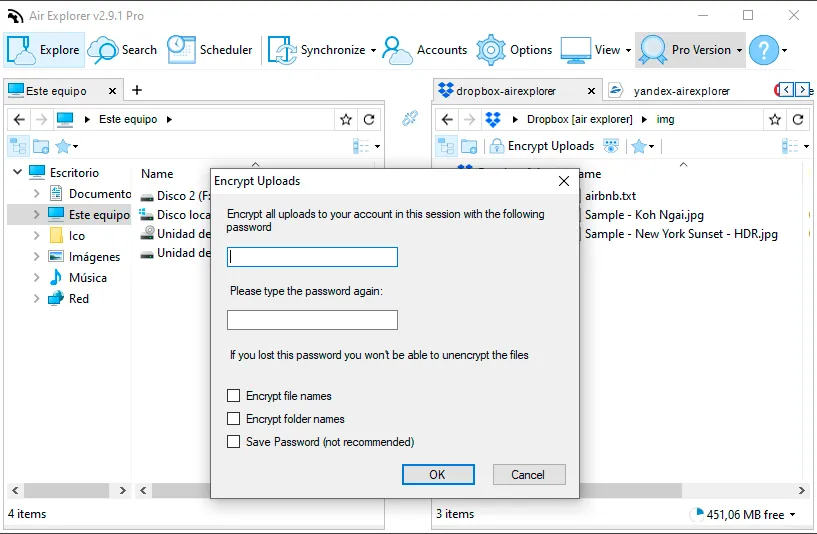Select the airbnb.txt file
The image size is (817, 534).
[610, 196]
